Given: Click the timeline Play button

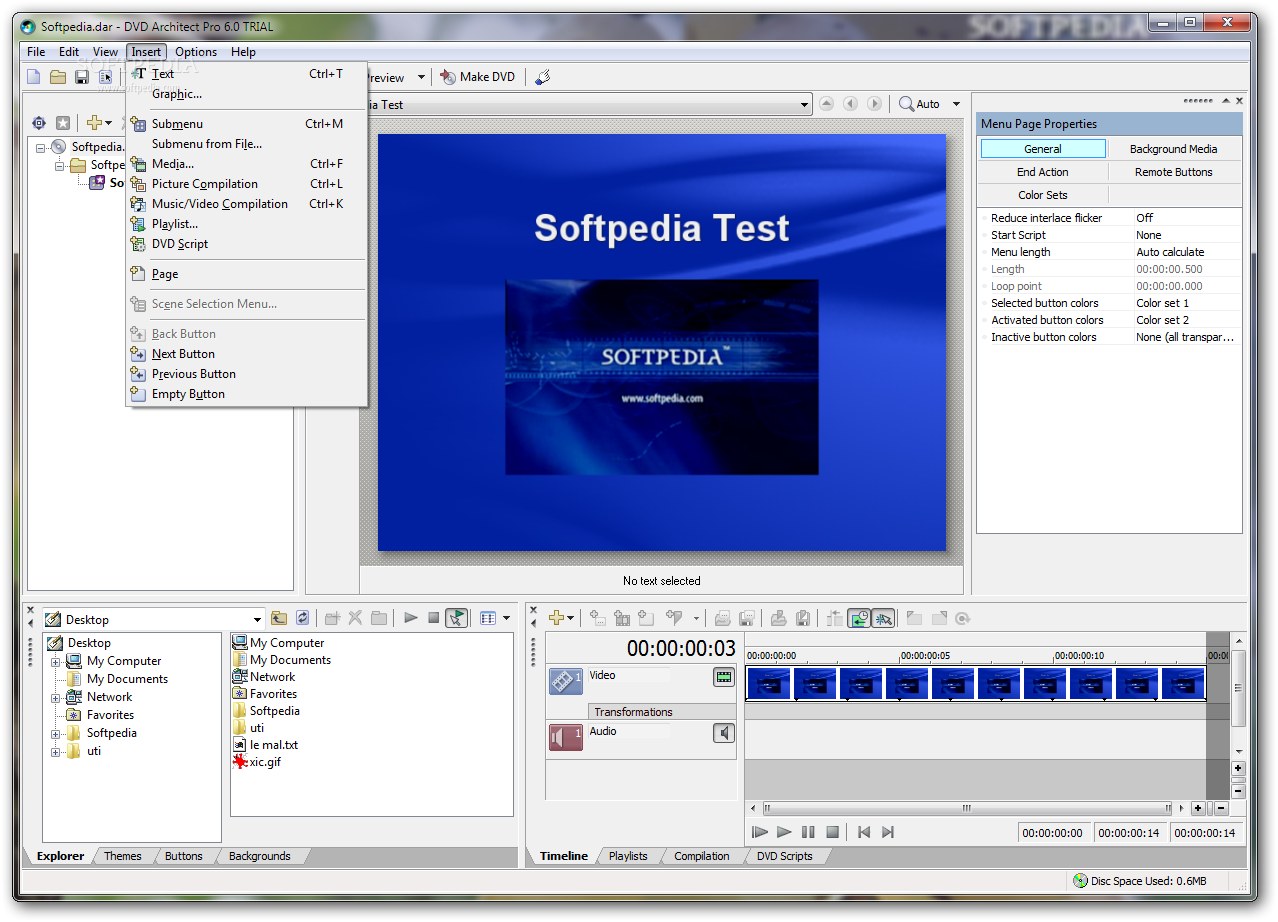Looking at the screenshot, I should pos(784,832).
